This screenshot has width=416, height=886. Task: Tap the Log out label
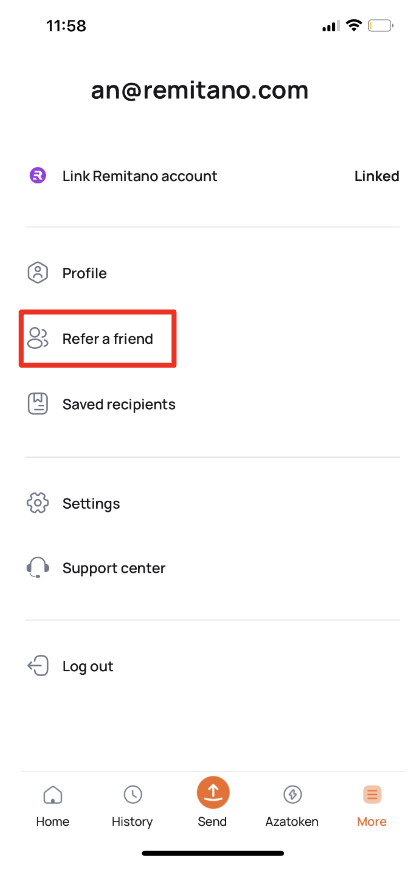pyautogui.click(x=88, y=666)
